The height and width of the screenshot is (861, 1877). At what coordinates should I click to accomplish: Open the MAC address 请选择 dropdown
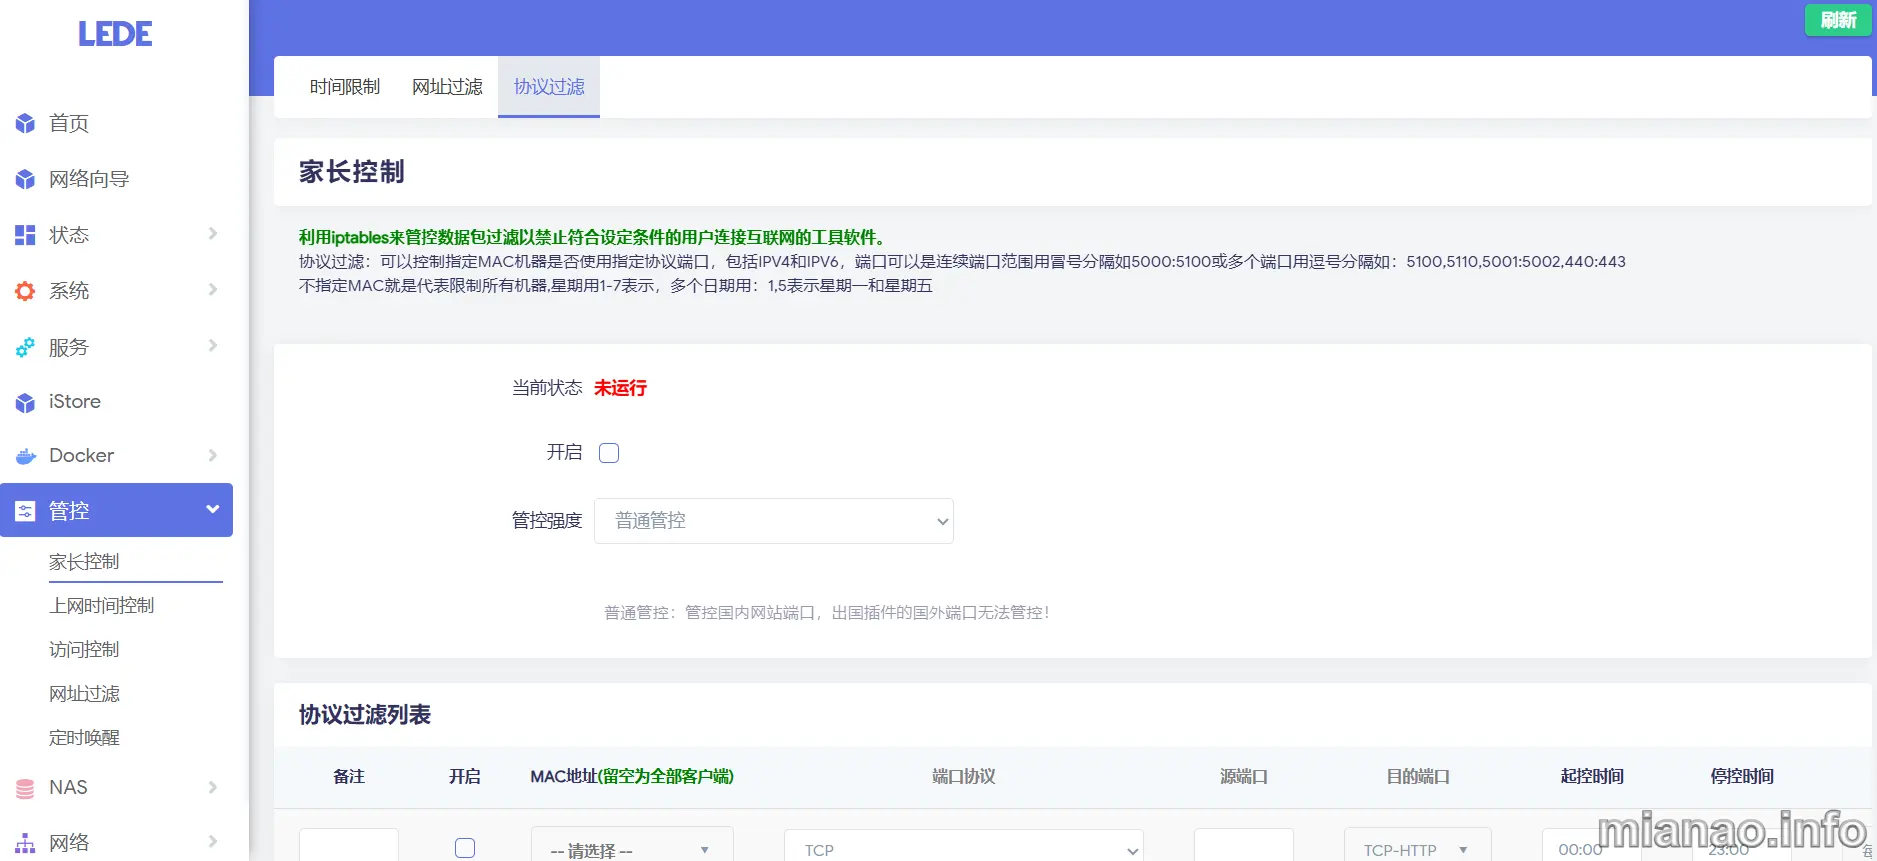pyautogui.click(x=631, y=849)
